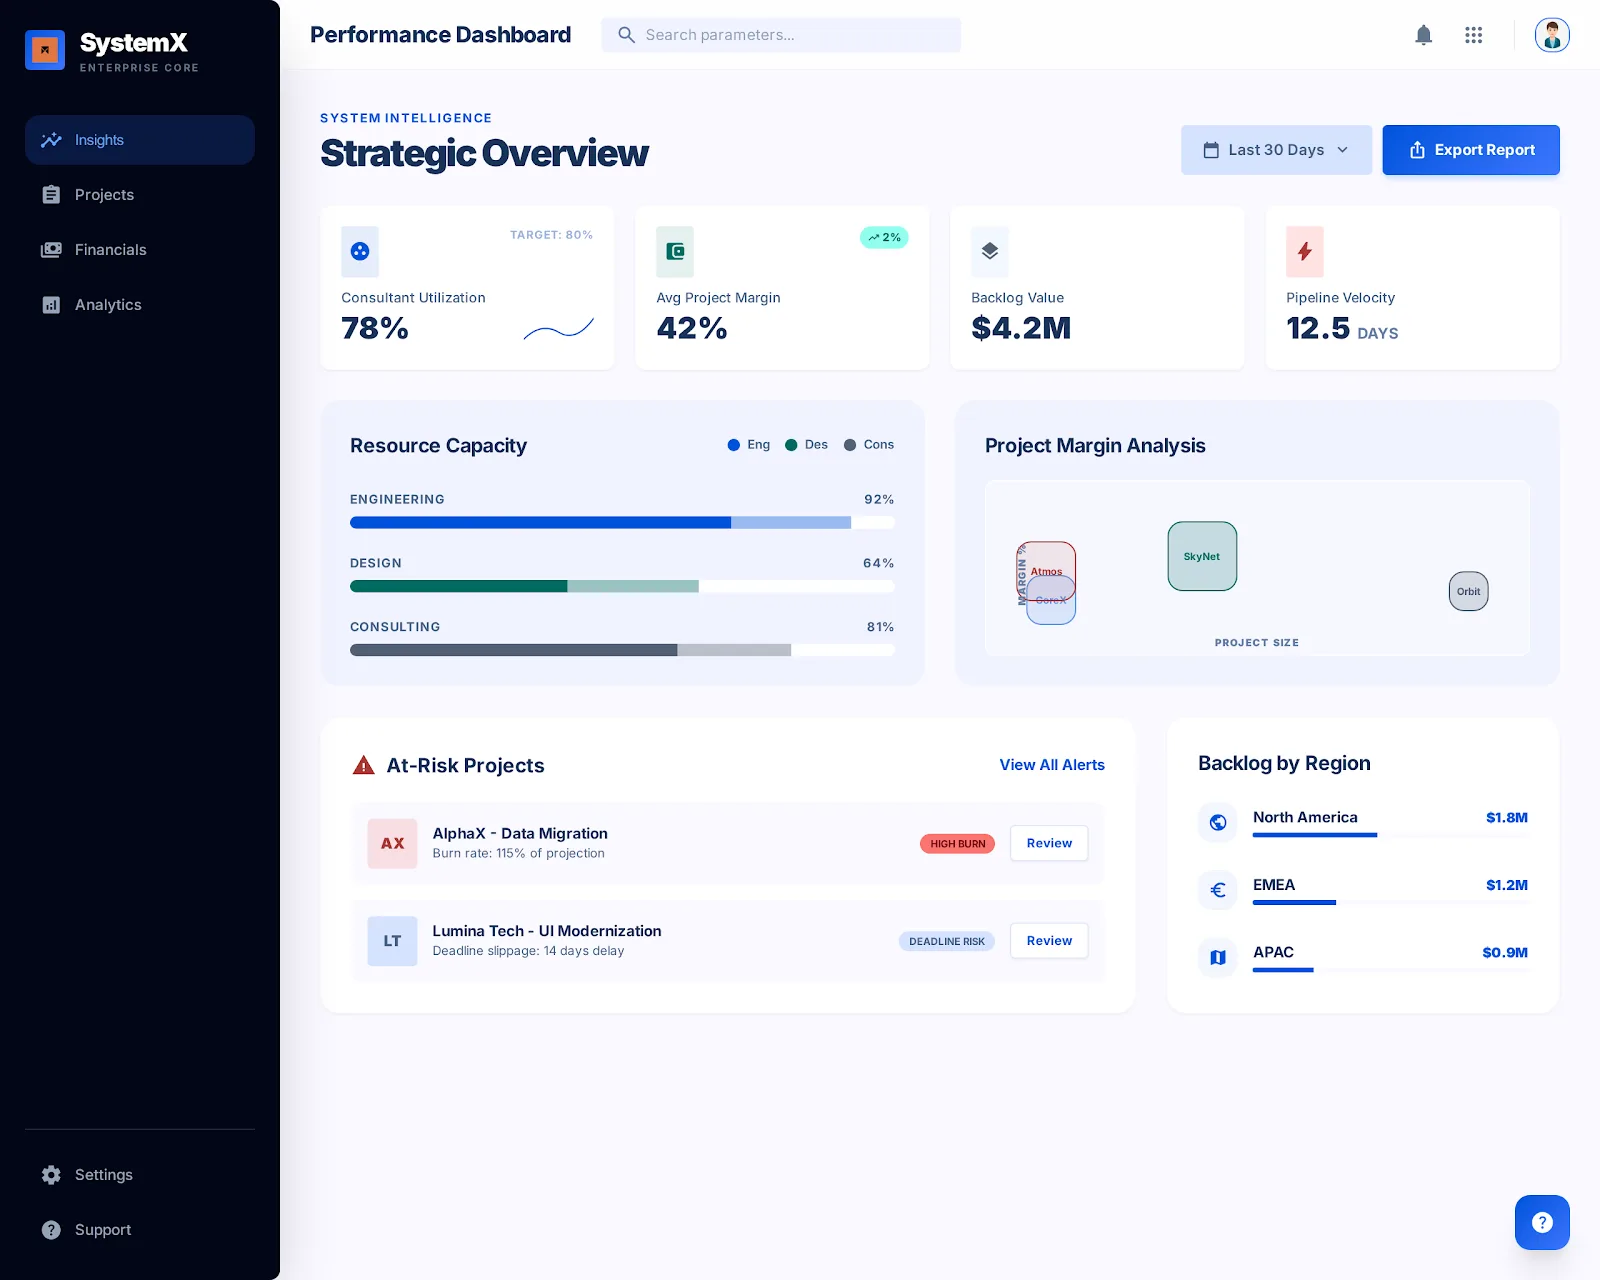Open the apps grid menu
The width and height of the screenshot is (1600, 1280).
[x=1473, y=35]
